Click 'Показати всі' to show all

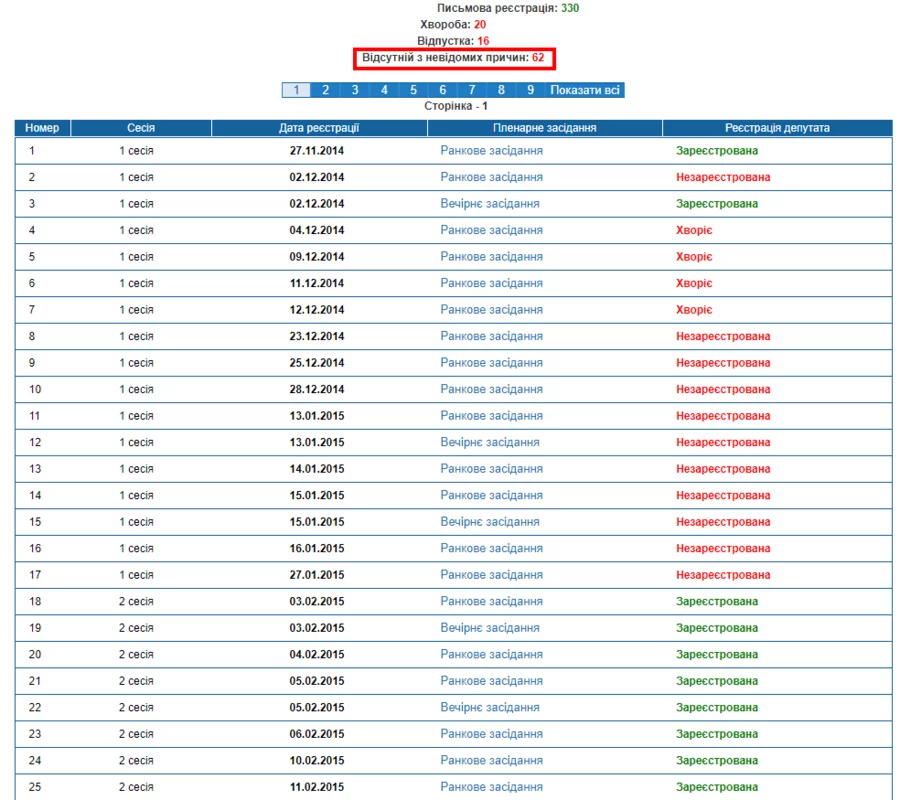[x=584, y=90]
